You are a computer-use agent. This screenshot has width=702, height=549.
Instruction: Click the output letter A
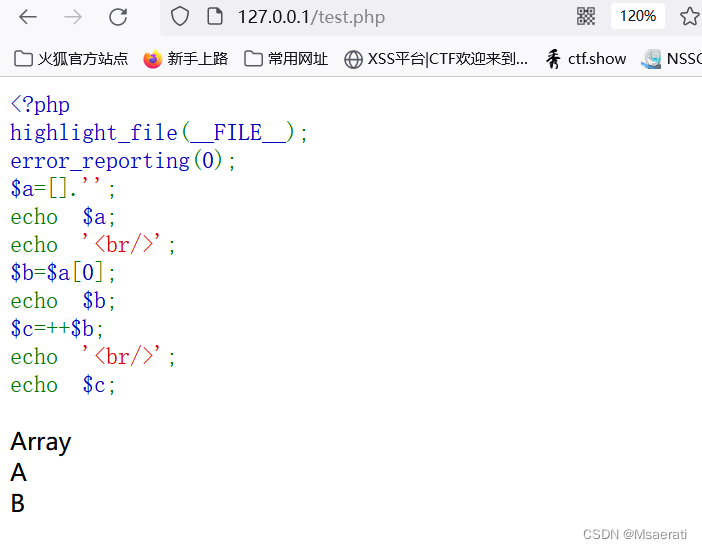(18, 472)
